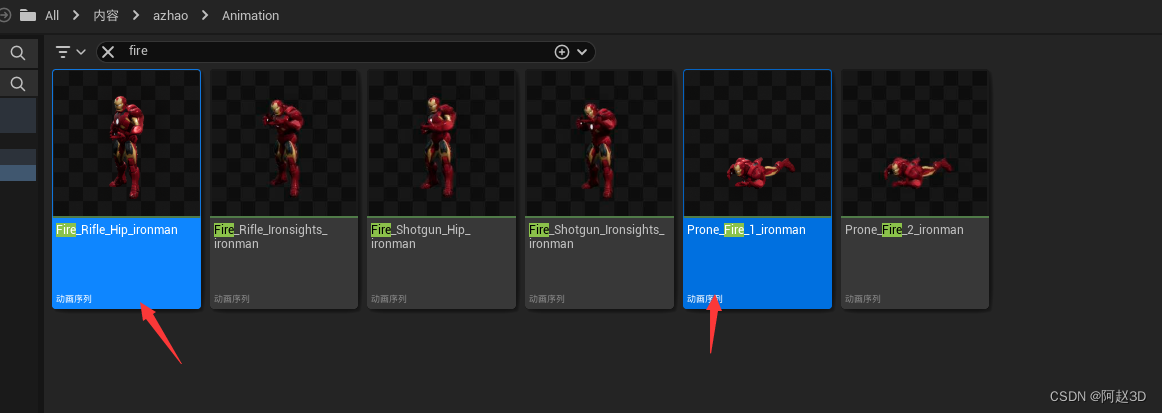The height and width of the screenshot is (413, 1162).
Task: Save search with plus circle icon
Action: point(562,52)
